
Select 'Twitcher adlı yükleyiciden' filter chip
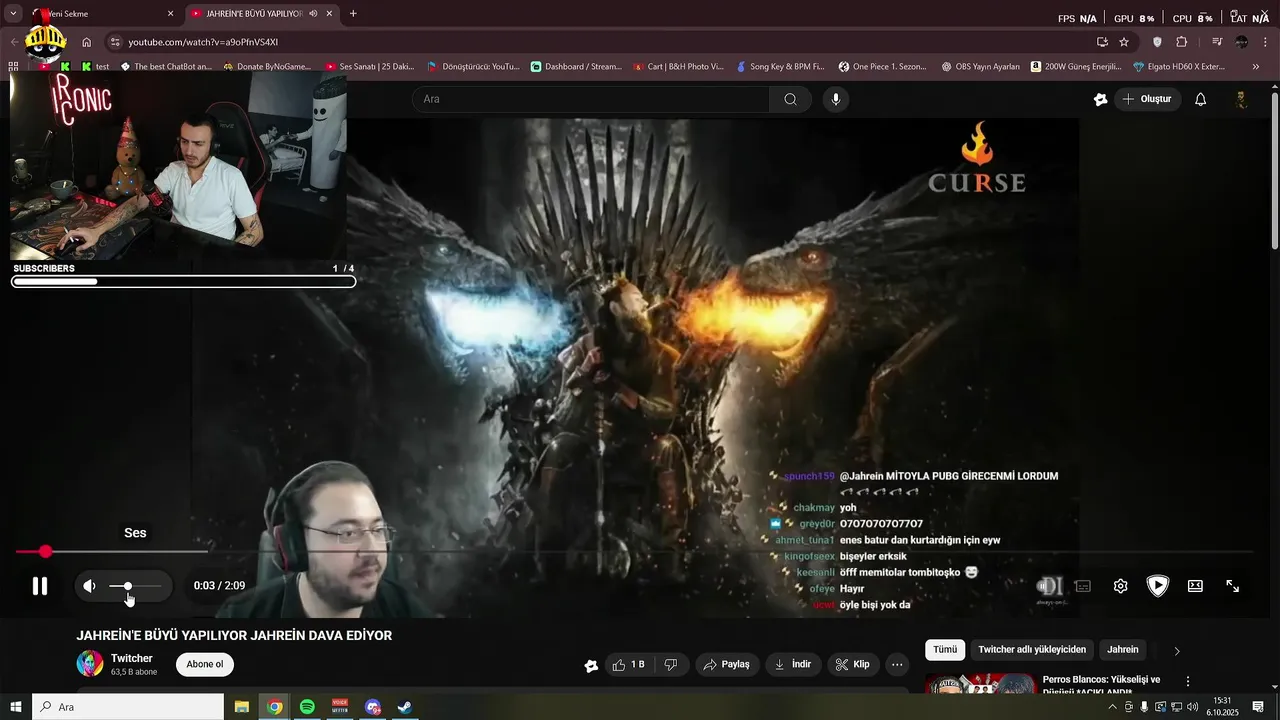tap(1032, 650)
